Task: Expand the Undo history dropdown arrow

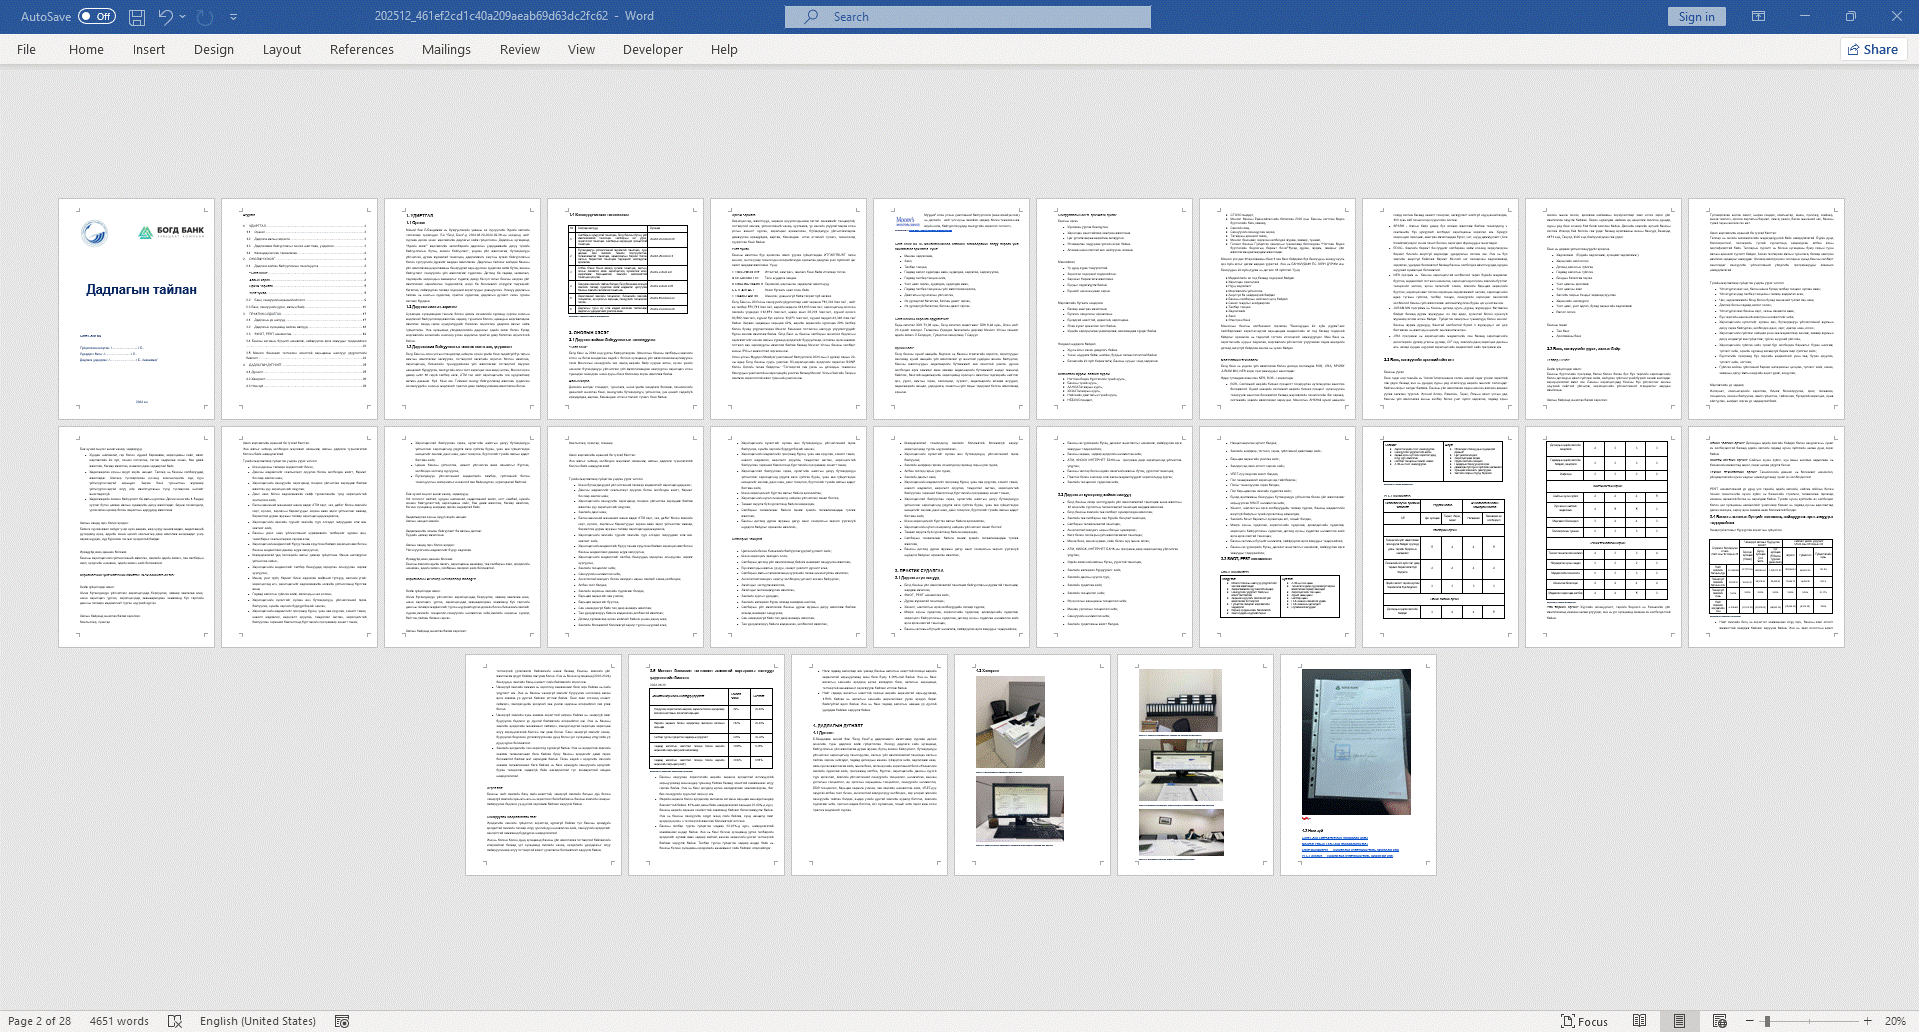Action: tap(183, 17)
